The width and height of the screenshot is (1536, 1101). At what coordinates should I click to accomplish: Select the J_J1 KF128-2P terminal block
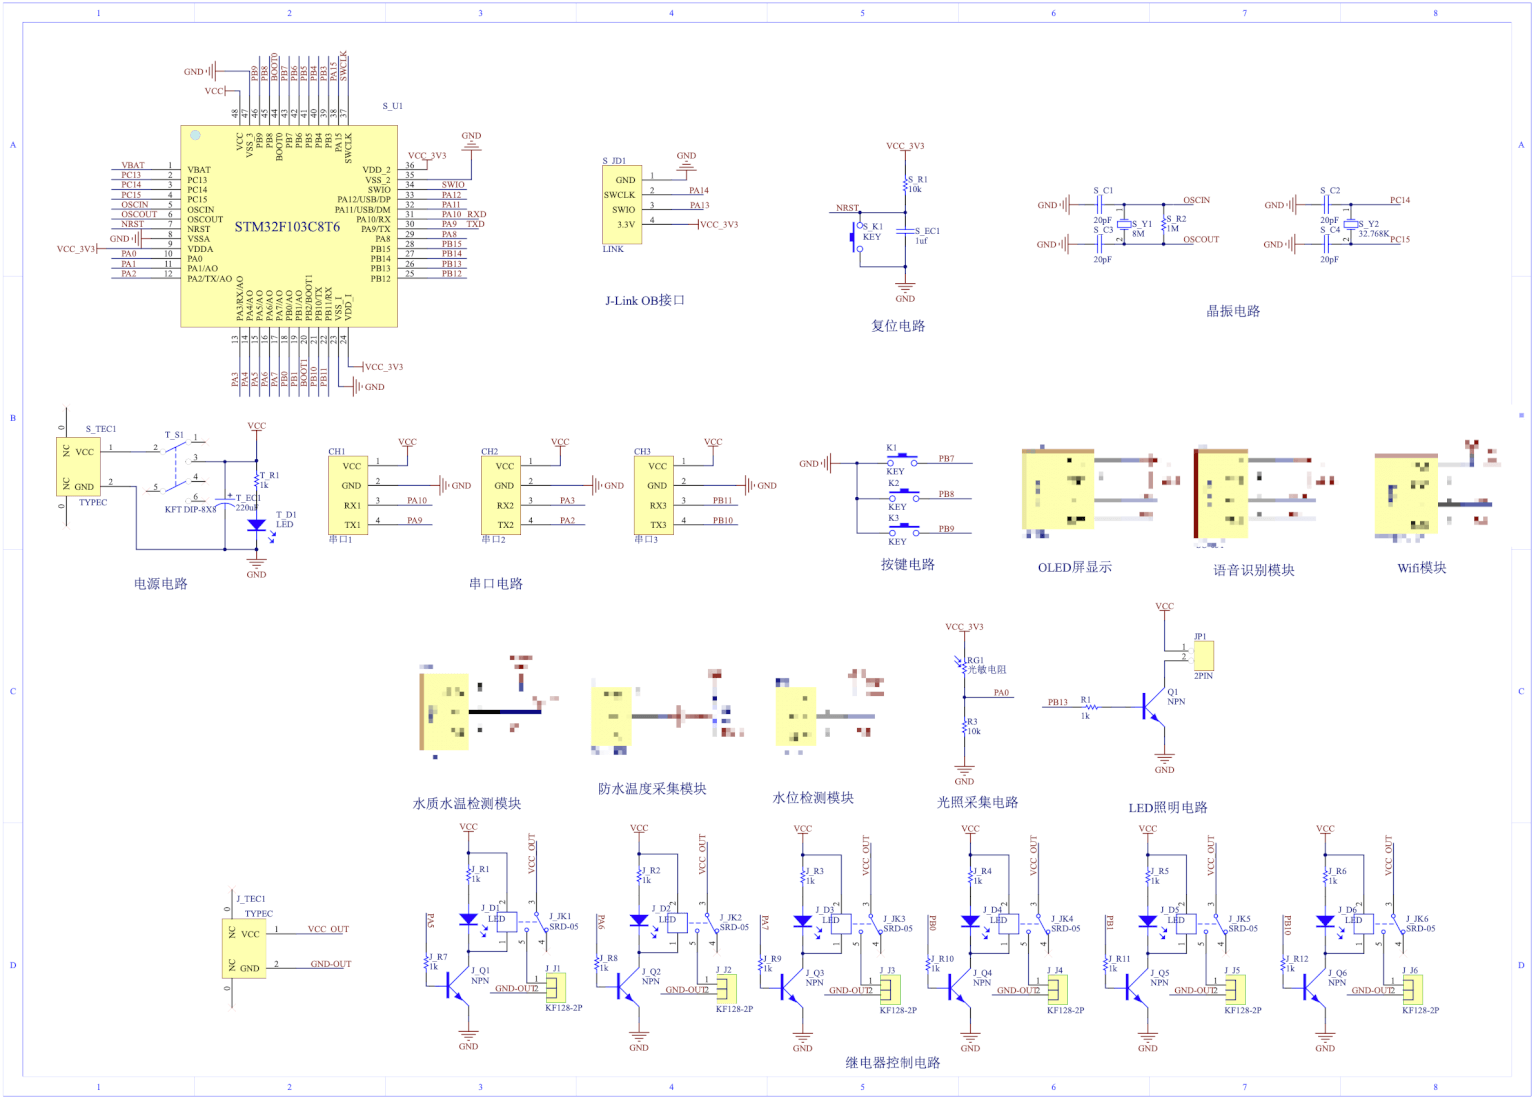point(555,989)
